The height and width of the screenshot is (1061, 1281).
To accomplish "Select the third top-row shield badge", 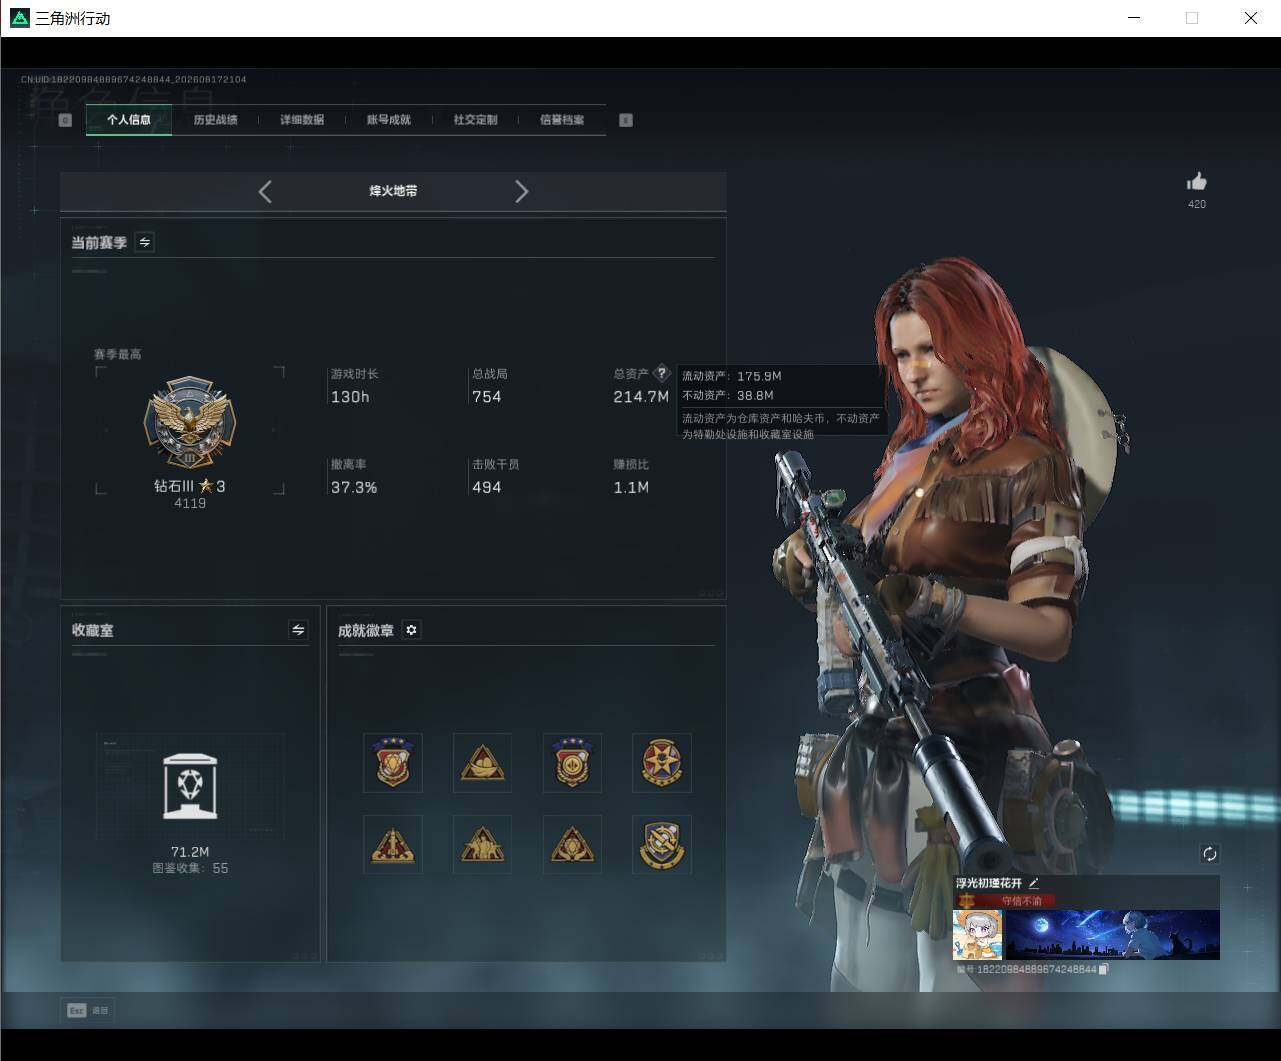I will pyautogui.click(x=572, y=762).
